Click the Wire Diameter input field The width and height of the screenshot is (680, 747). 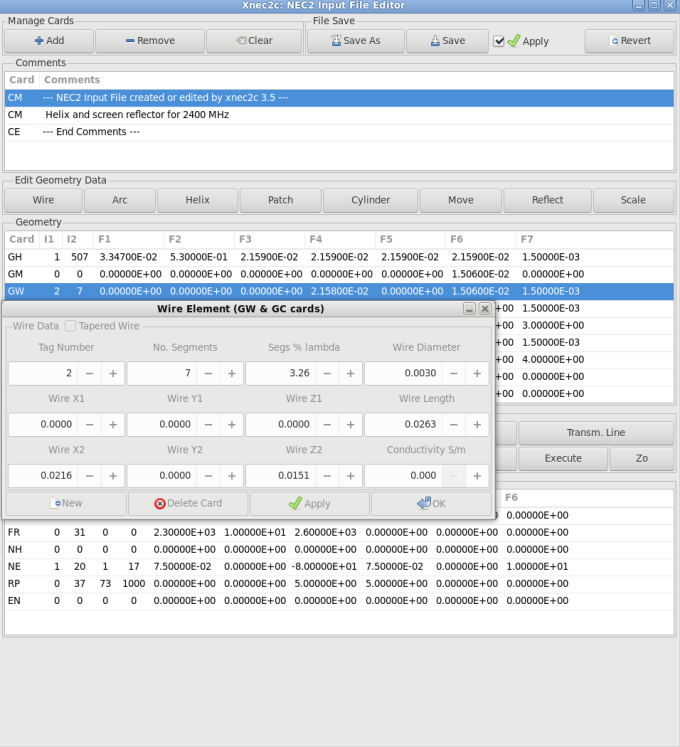tap(403, 374)
